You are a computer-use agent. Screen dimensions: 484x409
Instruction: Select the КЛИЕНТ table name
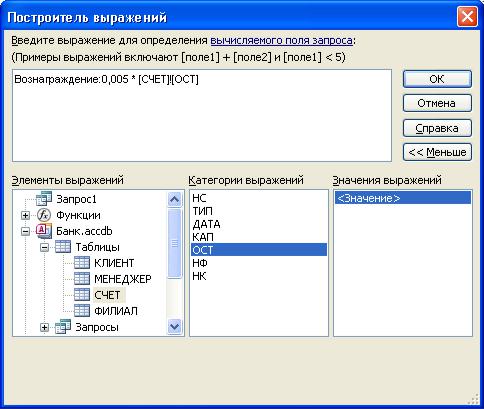pos(114,263)
